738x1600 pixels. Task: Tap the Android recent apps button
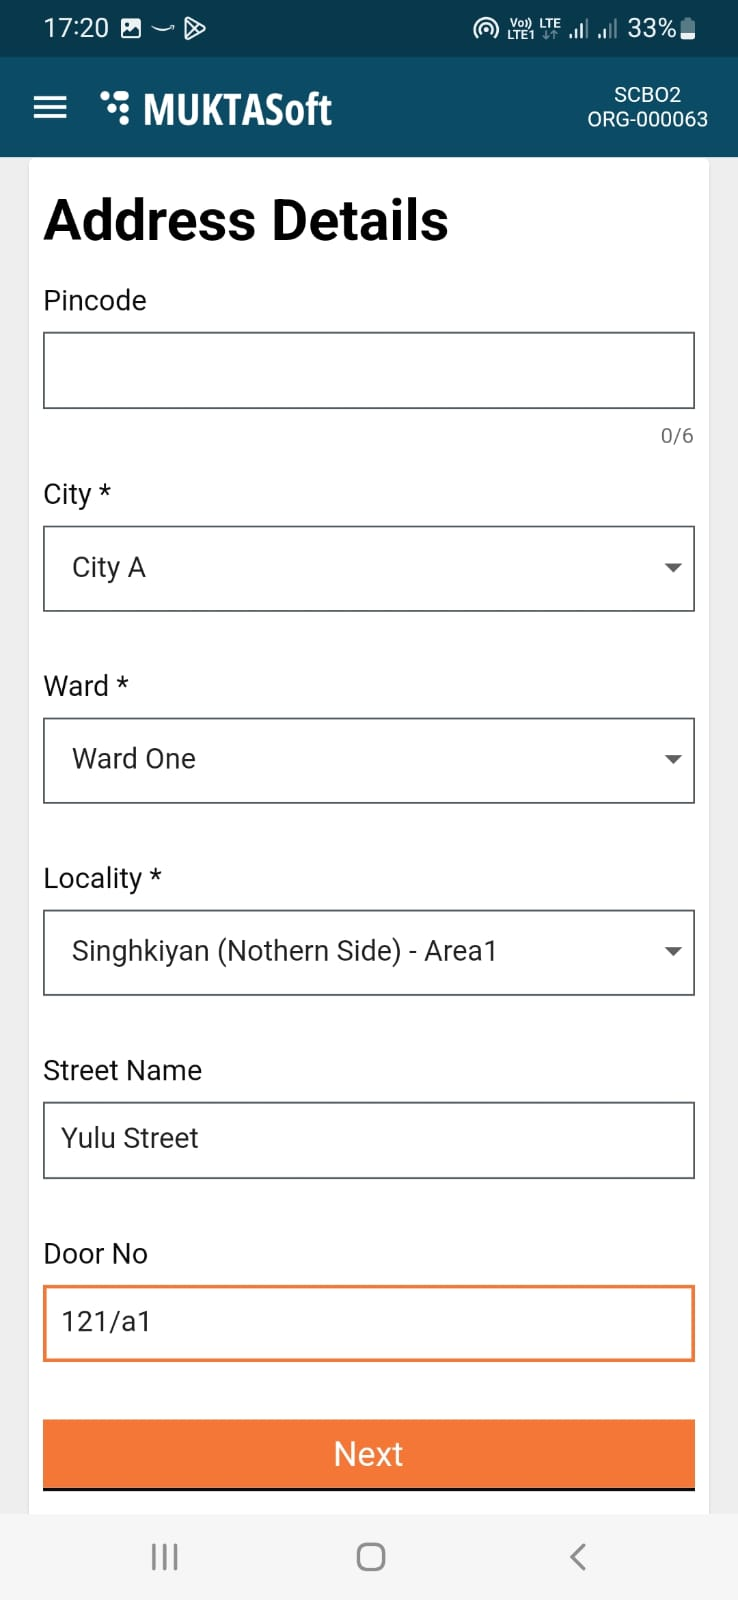tap(164, 1556)
